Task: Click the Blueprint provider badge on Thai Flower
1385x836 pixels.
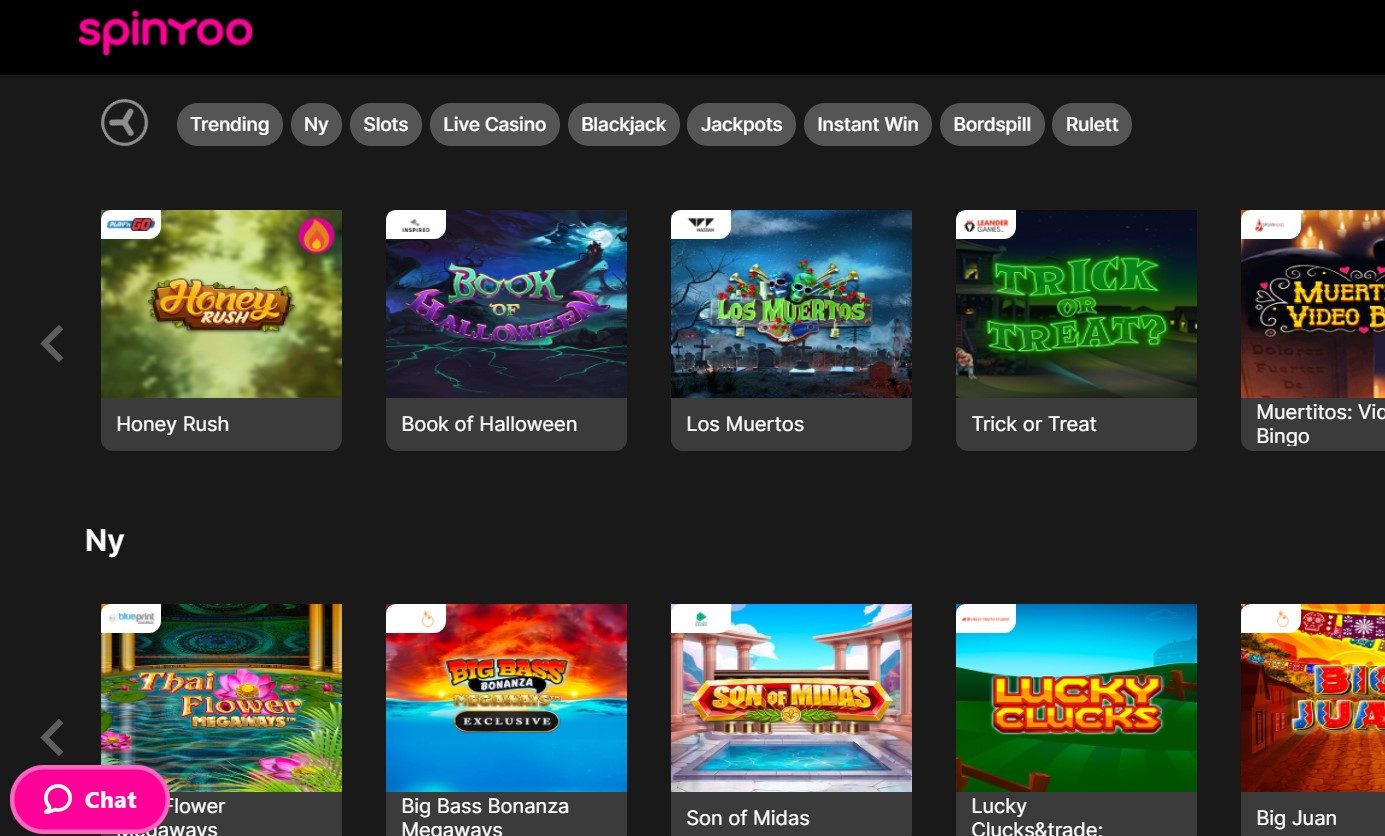Action: coord(130,619)
